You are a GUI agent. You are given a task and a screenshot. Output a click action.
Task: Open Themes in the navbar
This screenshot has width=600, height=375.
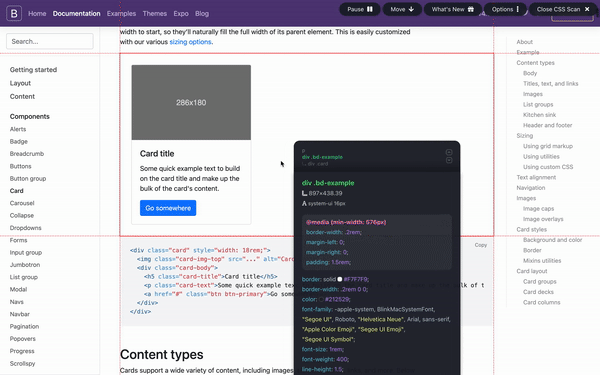coord(155,13)
